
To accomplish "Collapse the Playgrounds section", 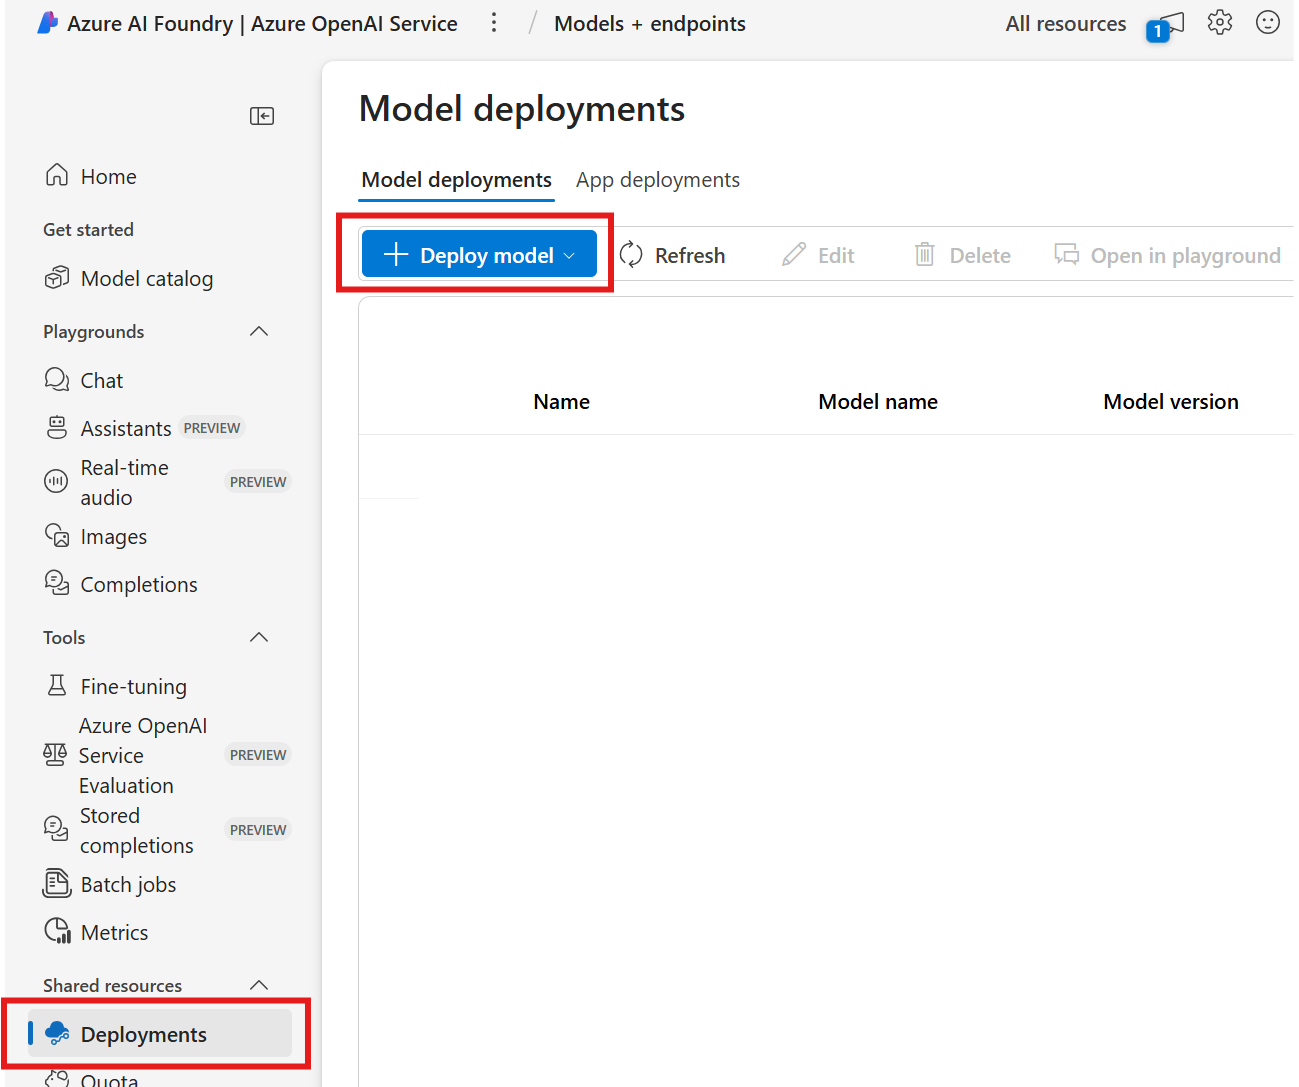I will pyautogui.click(x=259, y=332).
